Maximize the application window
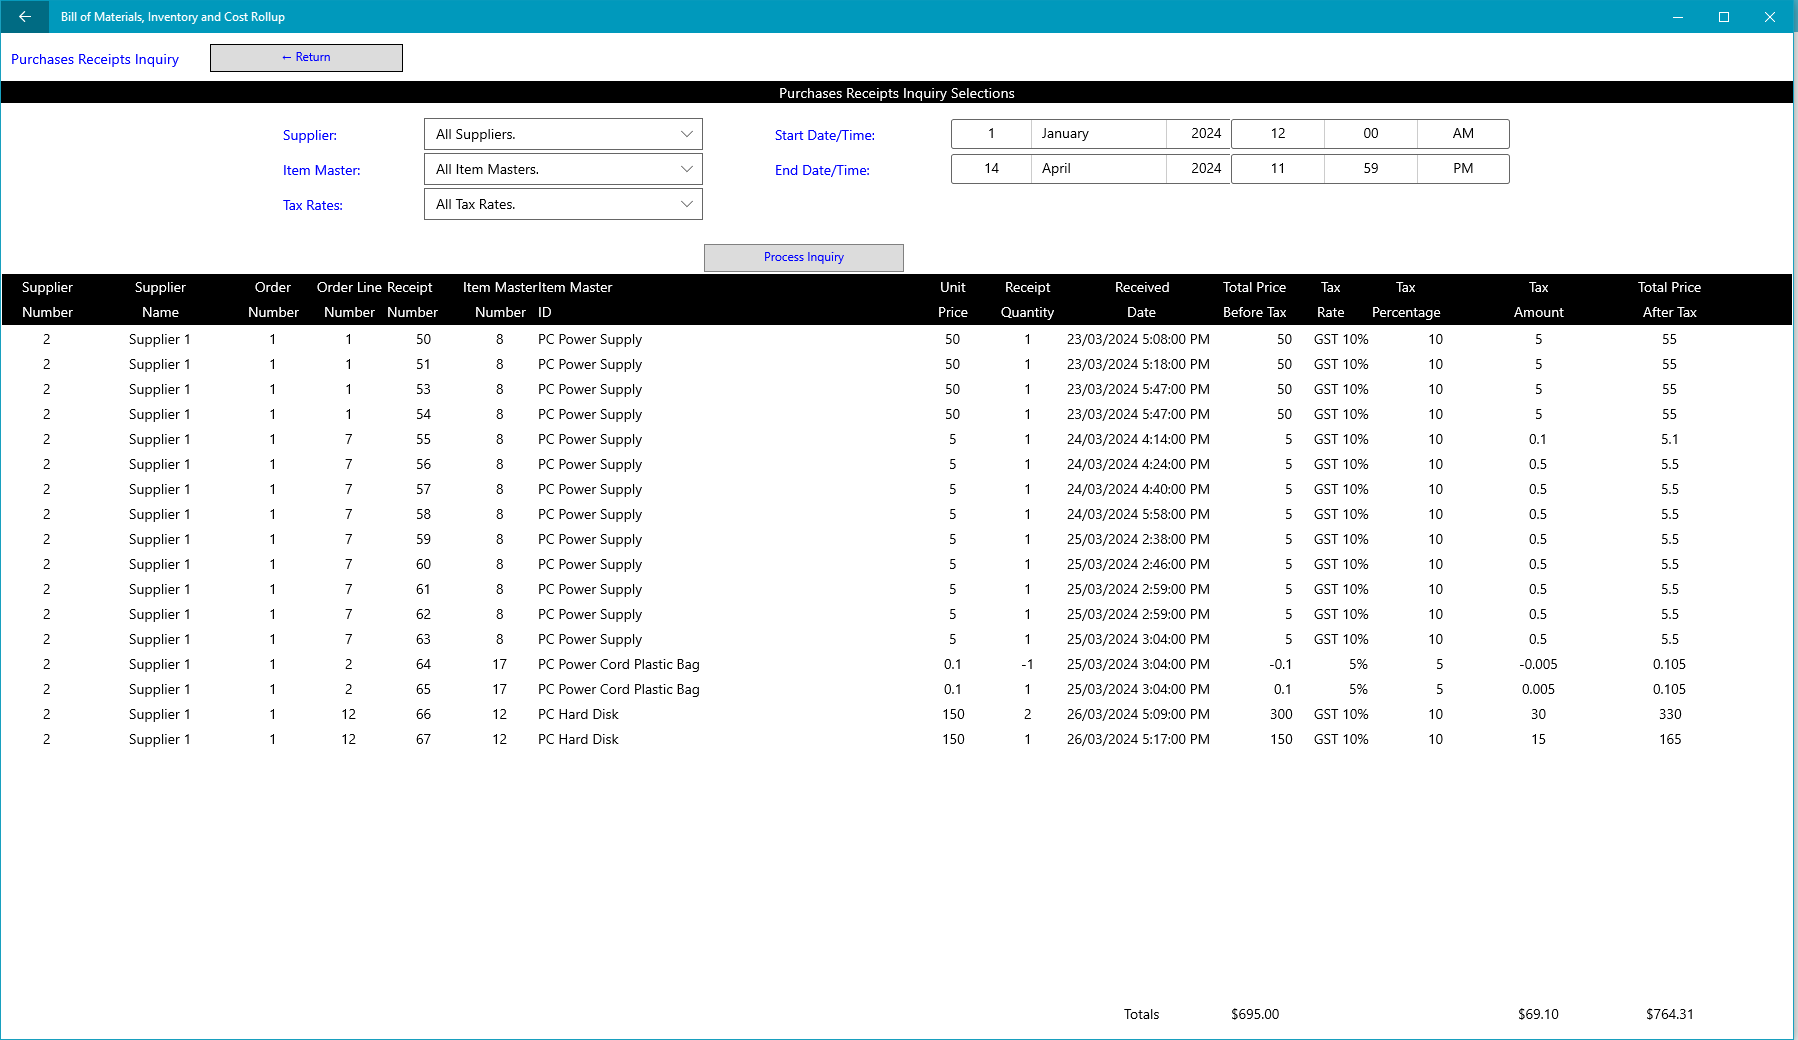Image resolution: width=1798 pixels, height=1040 pixels. tap(1724, 17)
